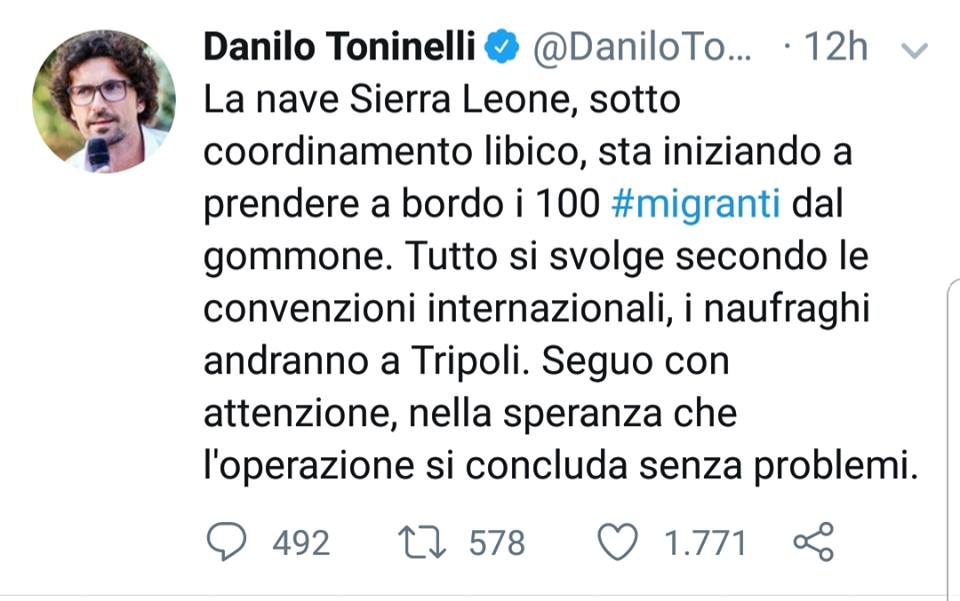Screen dimensions: 960x601
Task: Click the 1.771 likes count
Action: pyautogui.click(x=705, y=543)
